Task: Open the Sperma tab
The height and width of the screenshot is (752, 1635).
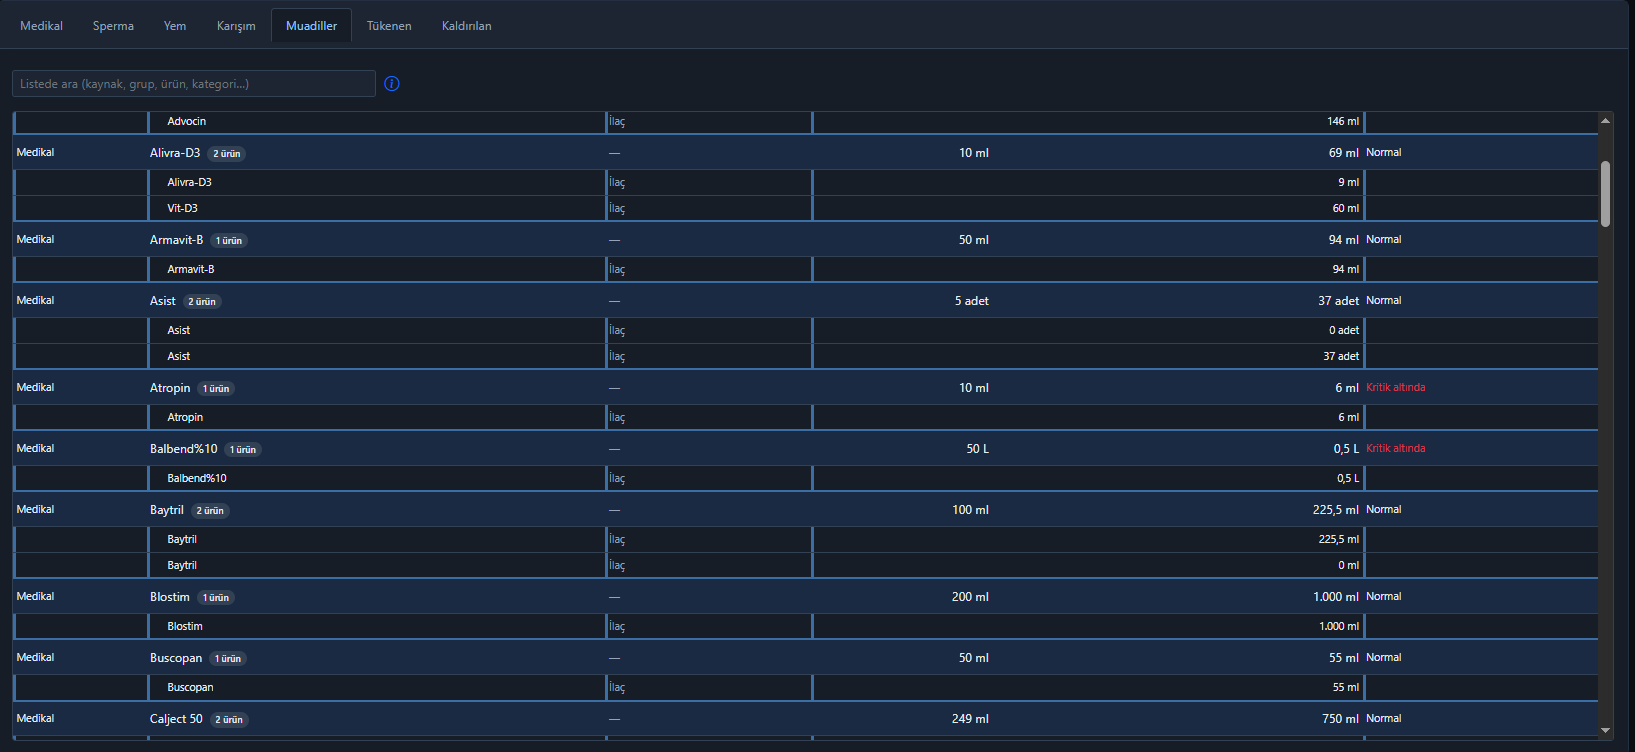Action: [x=113, y=26]
